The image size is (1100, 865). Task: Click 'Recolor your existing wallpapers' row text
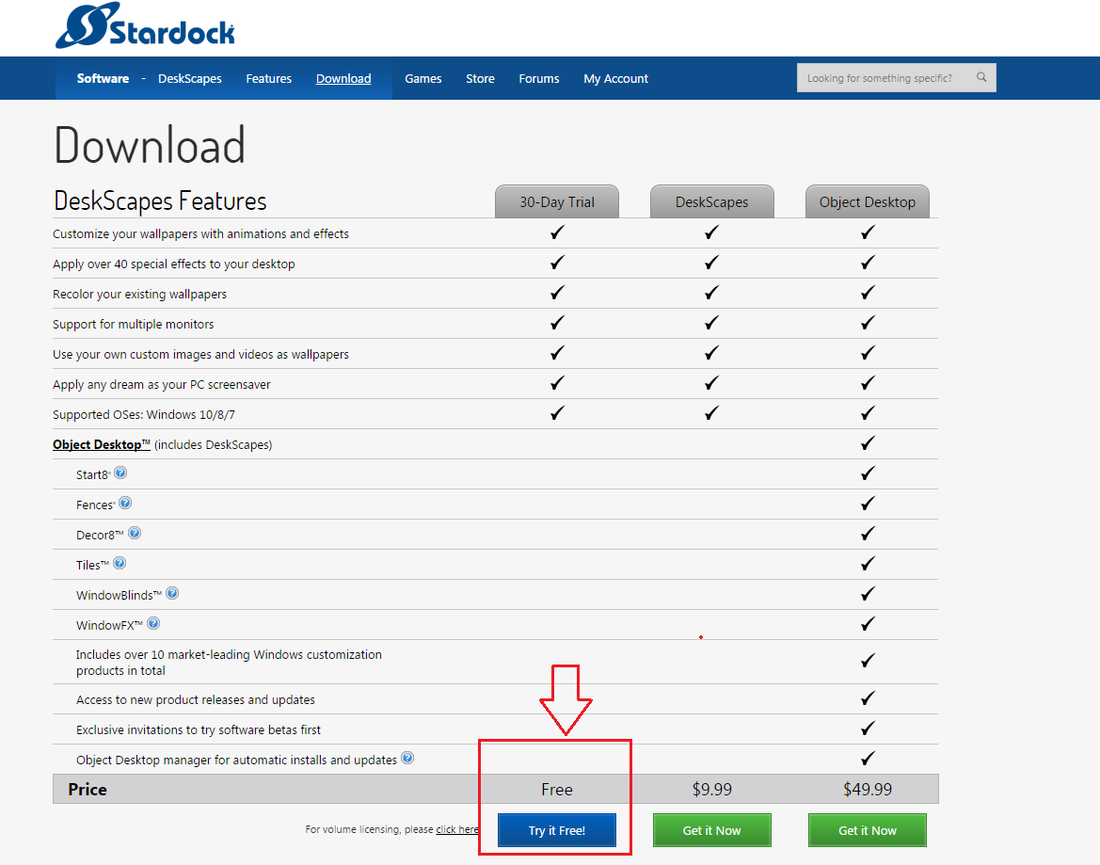tap(140, 294)
